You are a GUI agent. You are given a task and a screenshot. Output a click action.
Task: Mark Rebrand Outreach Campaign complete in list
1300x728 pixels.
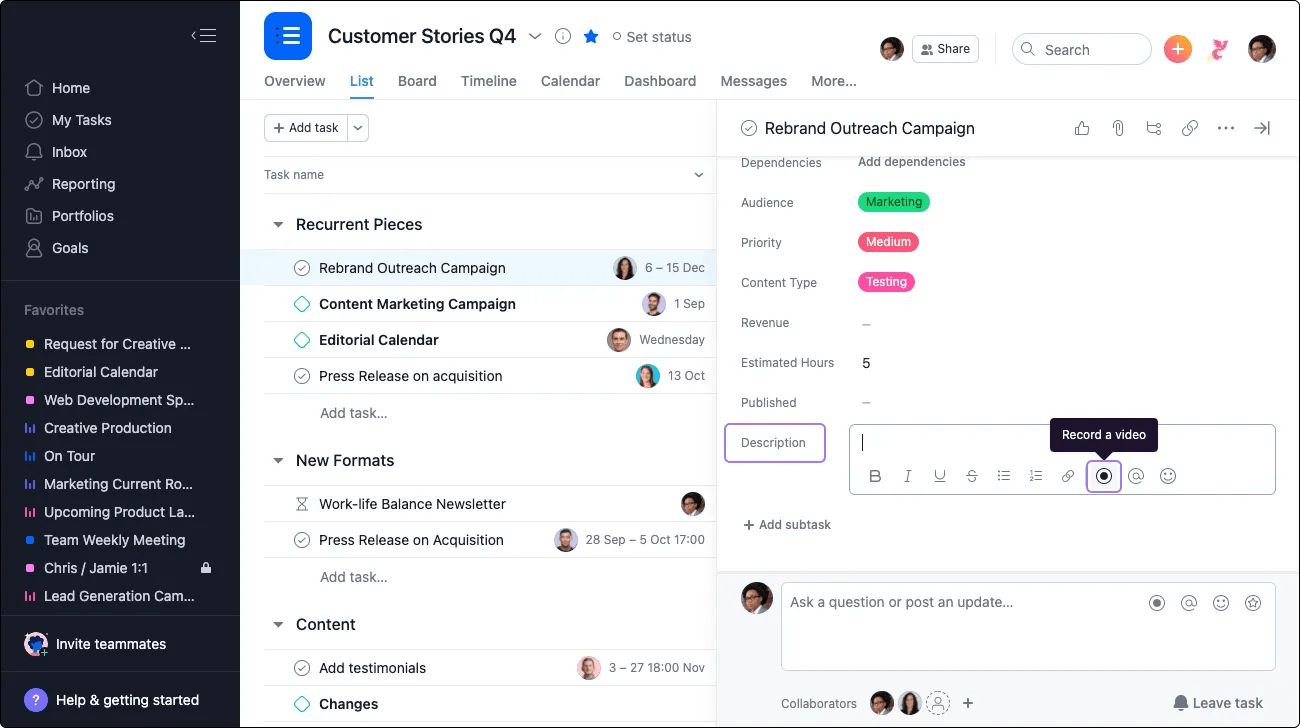pyautogui.click(x=302, y=268)
